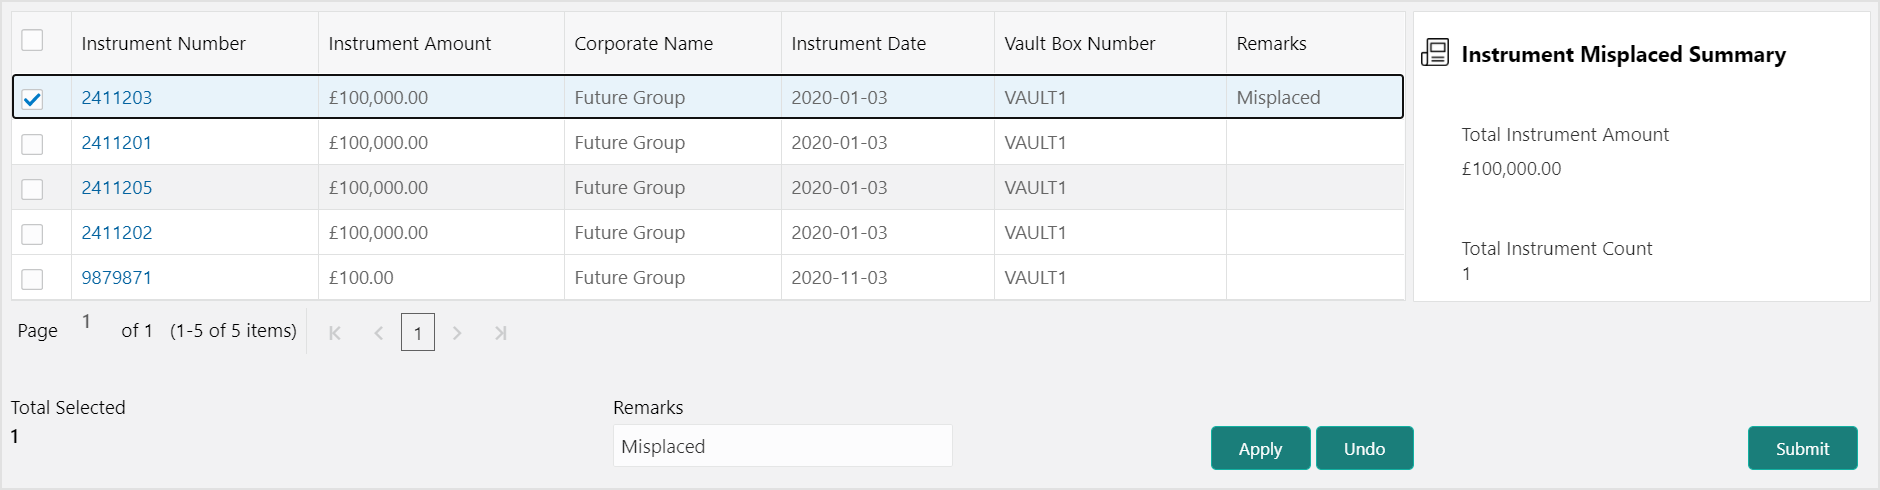Click the Instrument Misplaced Summary icon

pos(1435,53)
